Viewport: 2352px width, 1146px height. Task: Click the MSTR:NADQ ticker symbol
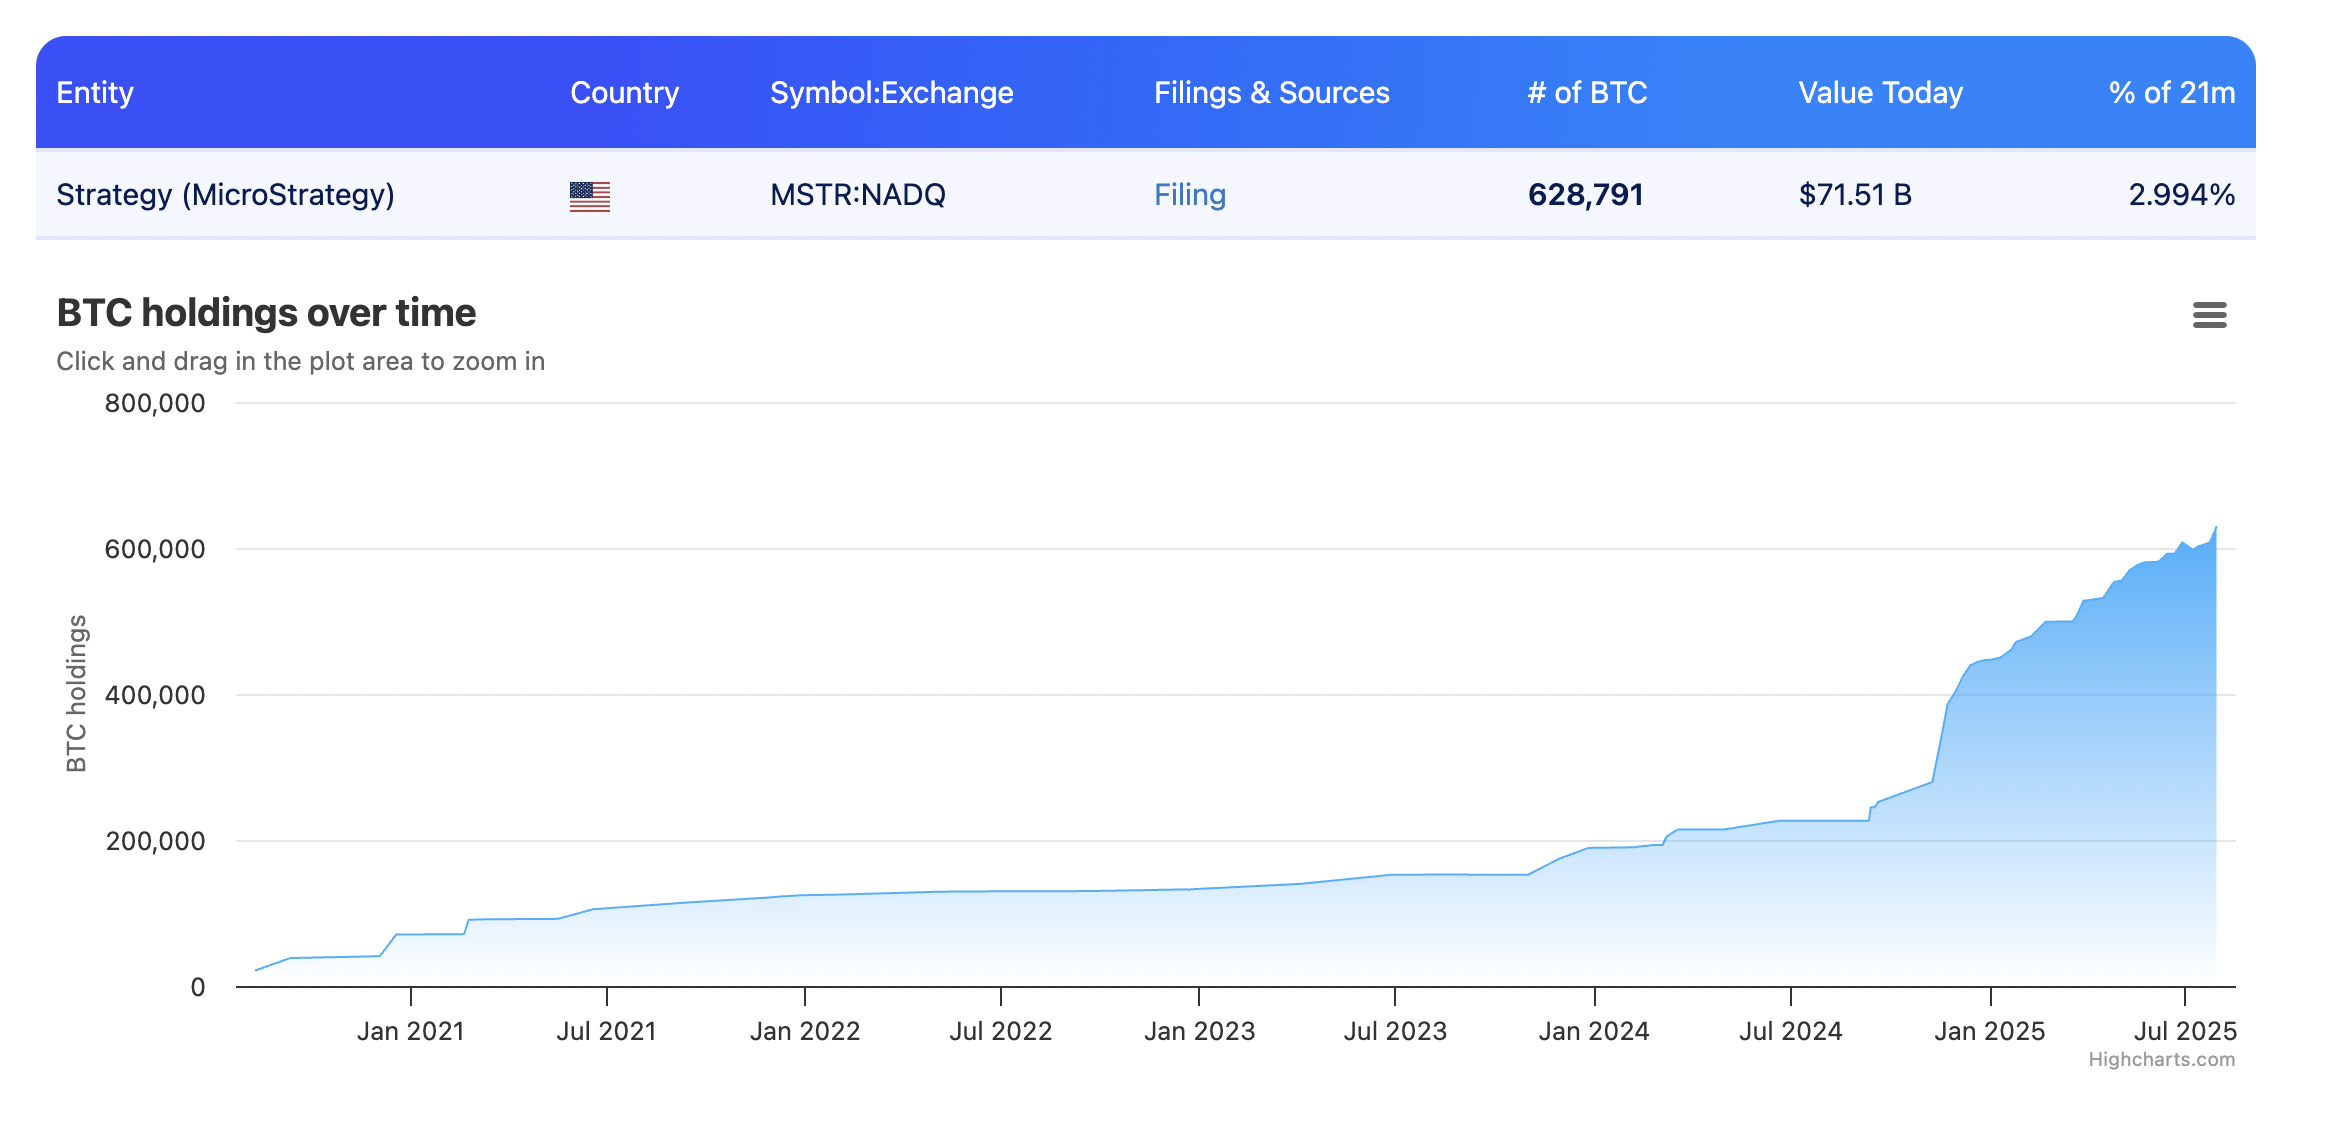pyautogui.click(x=858, y=194)
